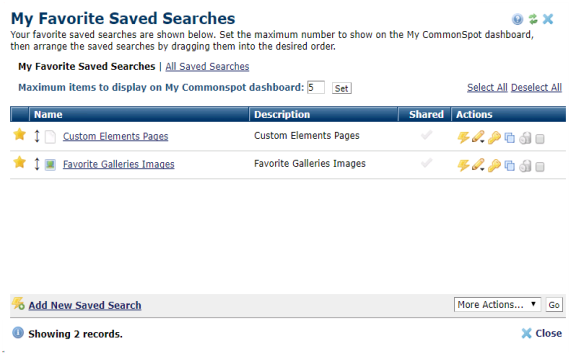This screenshot has width=576, height=360.
Task: Click delete icon for Favorite Galleries Images
Action: 525,166
